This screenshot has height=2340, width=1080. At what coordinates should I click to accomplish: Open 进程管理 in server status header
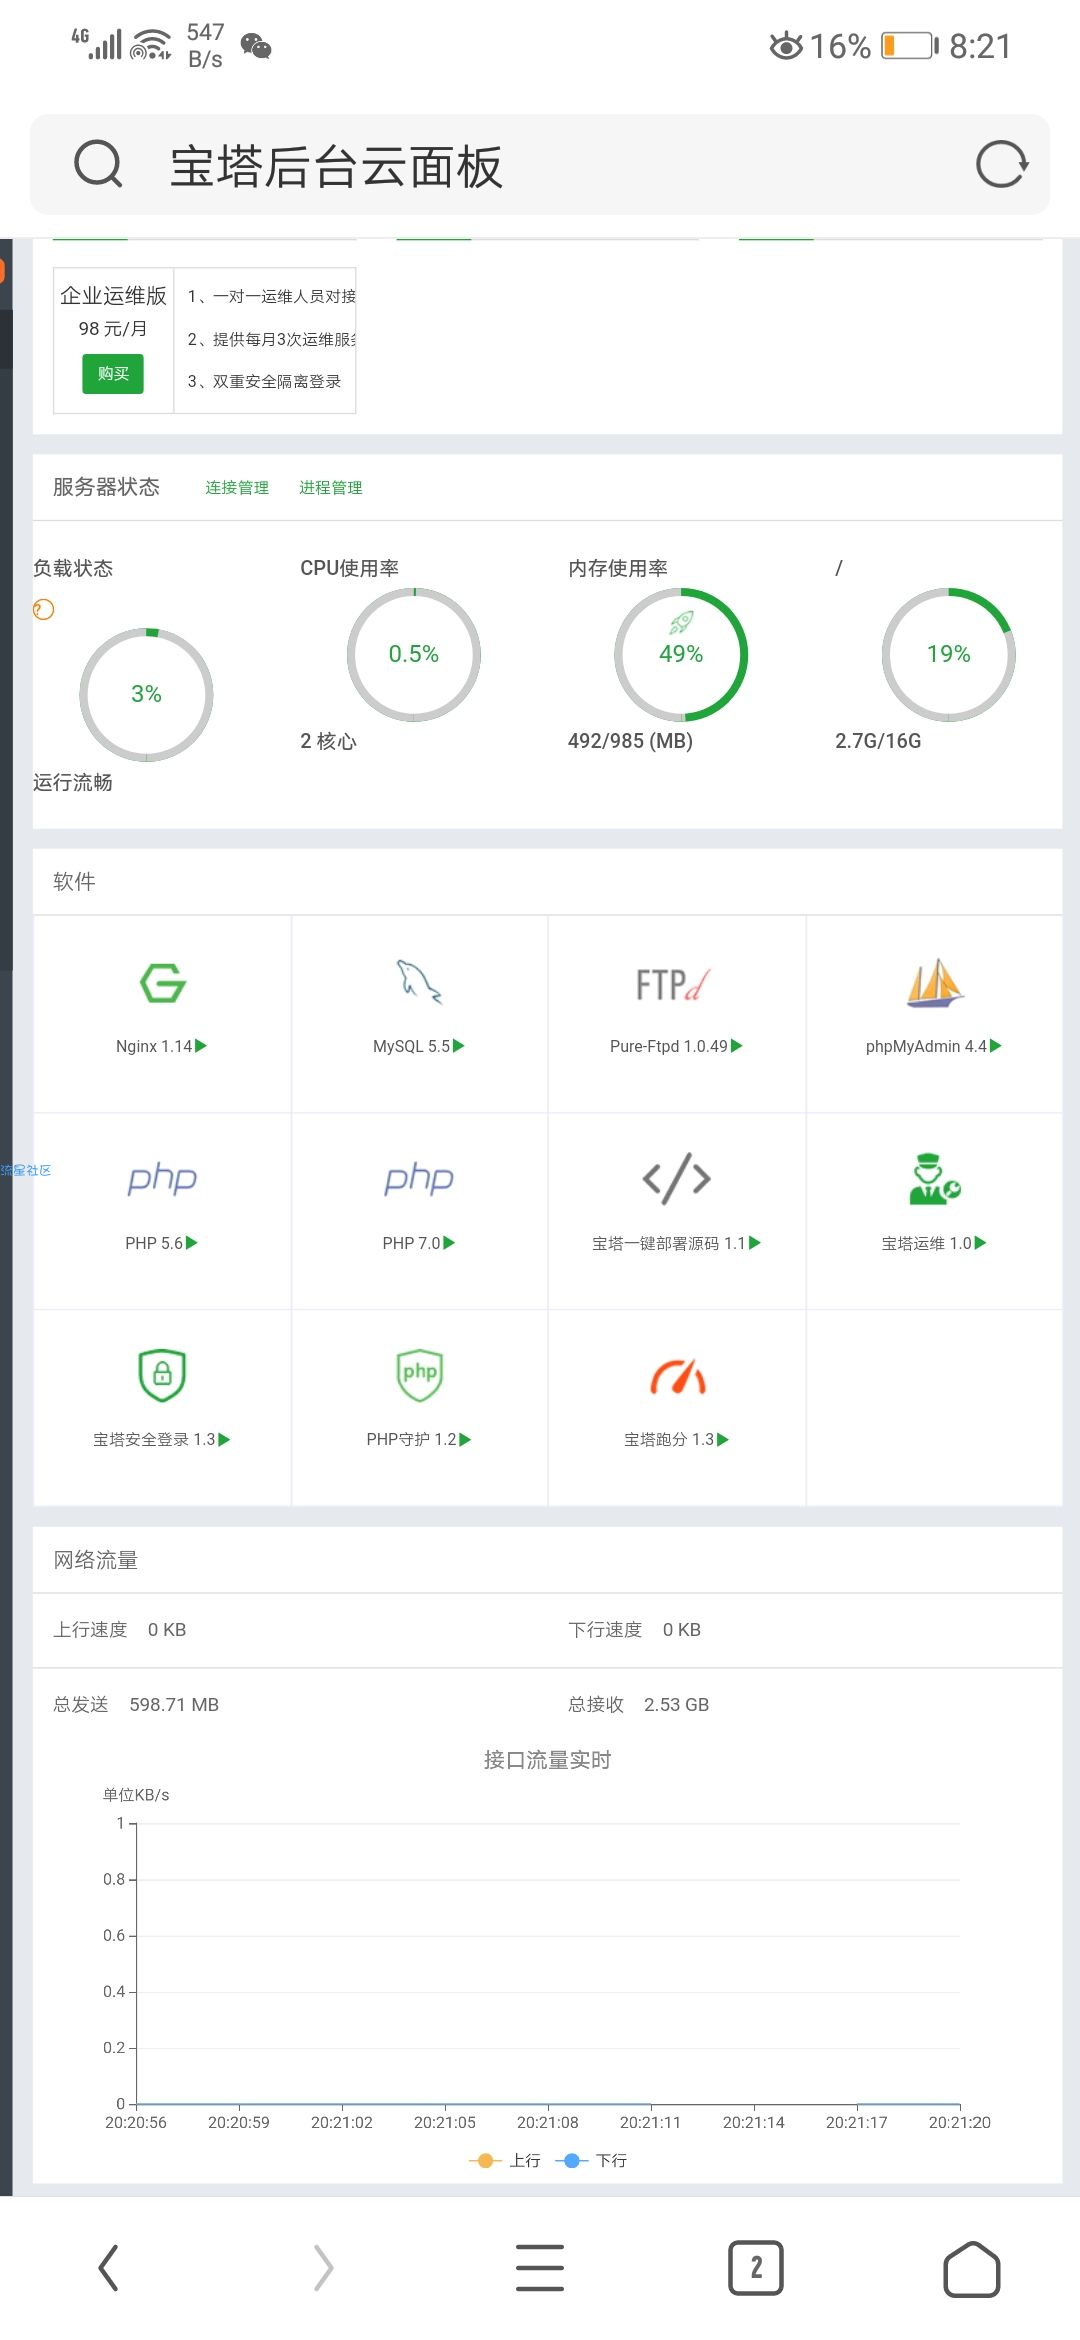[x=331, y=488]
